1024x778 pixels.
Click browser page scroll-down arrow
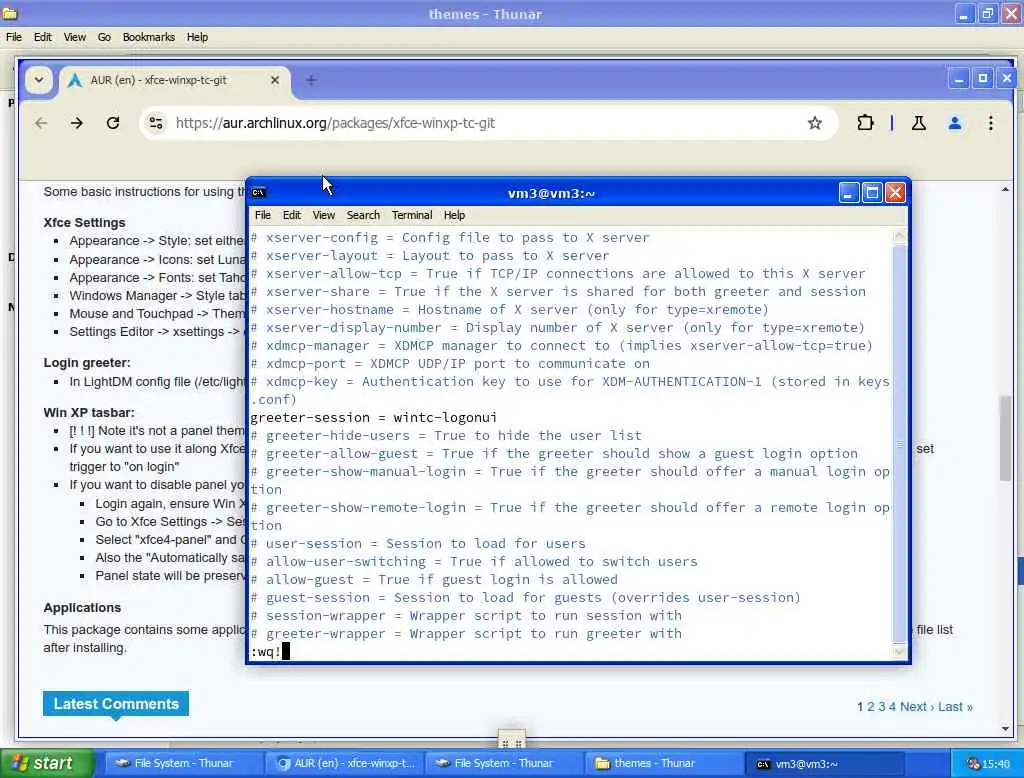coord(1005,728)
